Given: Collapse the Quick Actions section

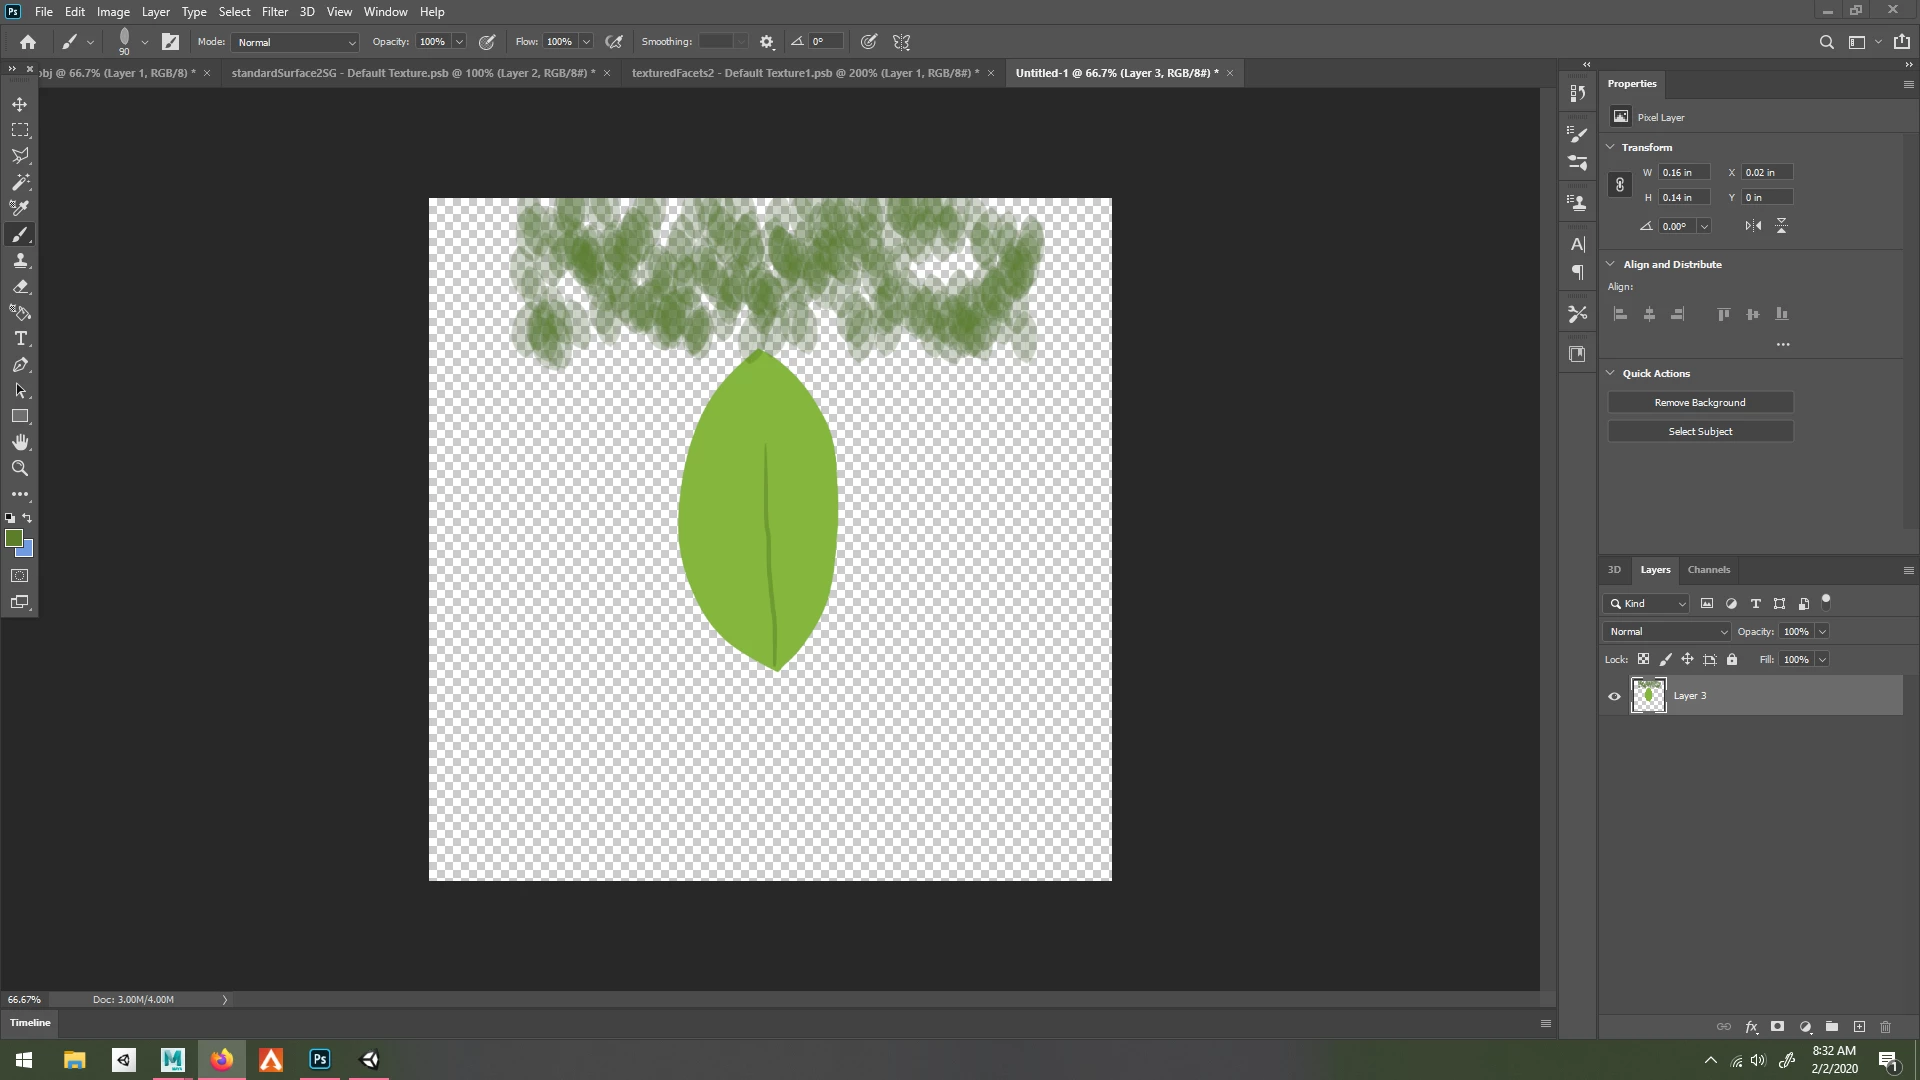Looking at the screenshot, I should click(x=1611, y=373).
